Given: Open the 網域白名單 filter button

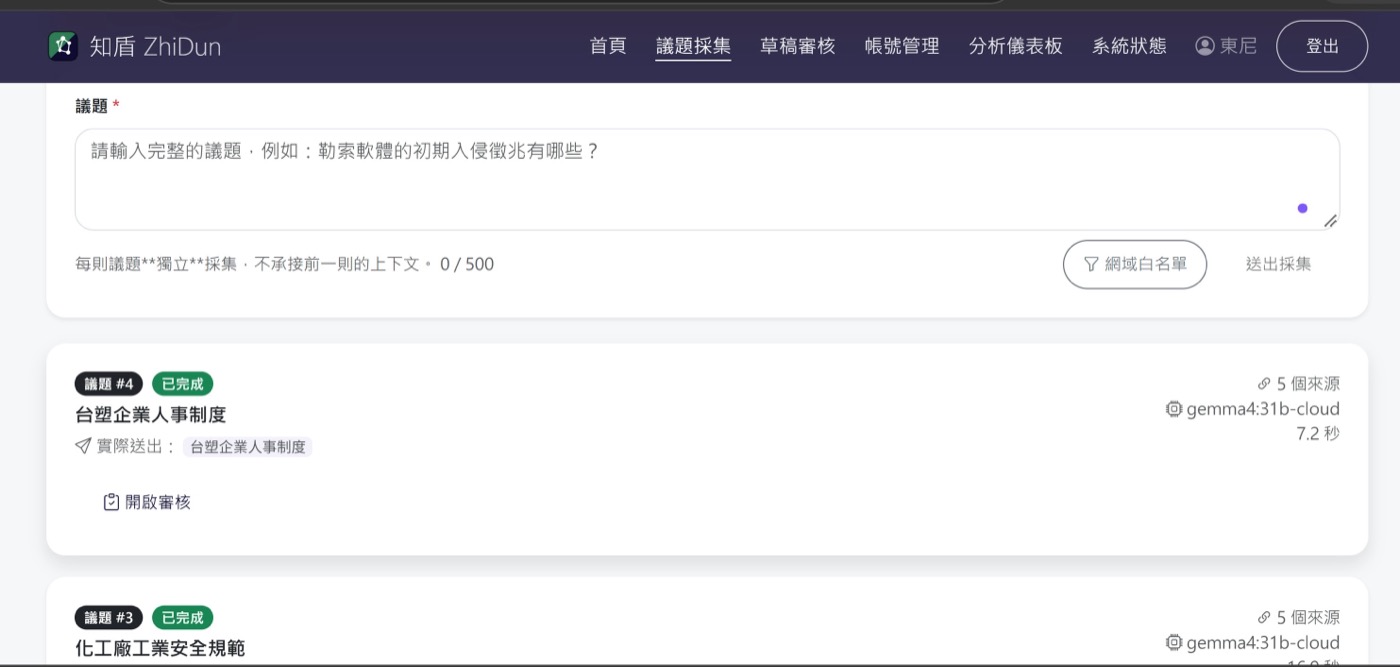Looking at the screenshot, I should coord(1135,264).
